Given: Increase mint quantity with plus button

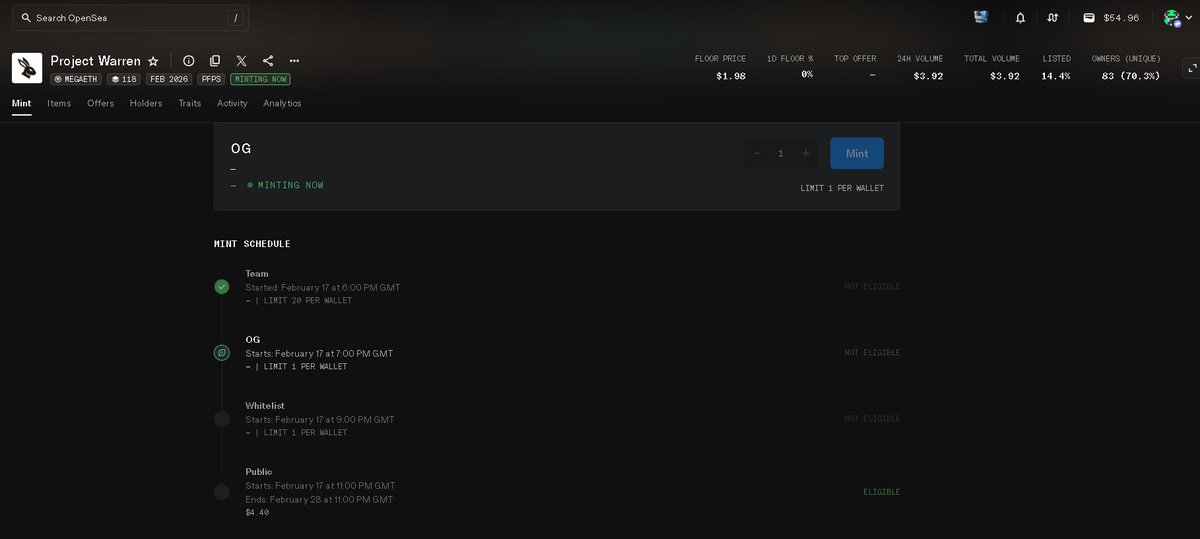Looking at the screenshot, I should coord(806,153).
